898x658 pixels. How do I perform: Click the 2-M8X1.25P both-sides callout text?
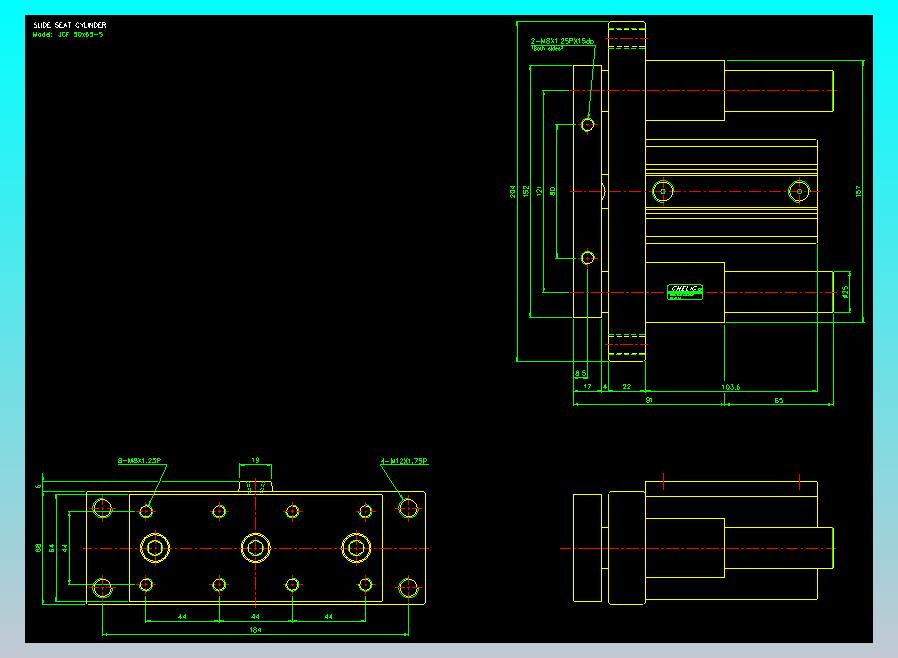pos(562,41)
